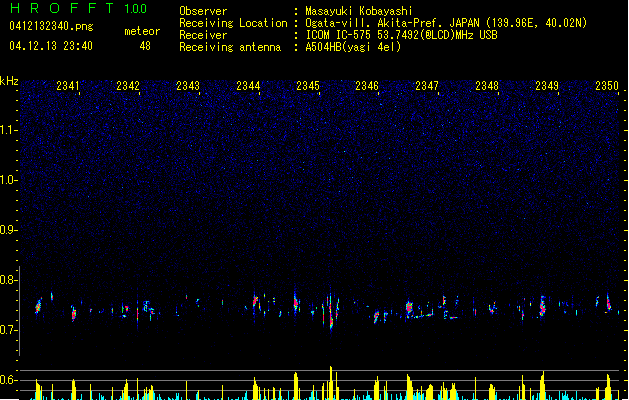Viewport: 629px width, 400px height.
Task: Click the 0.8 kHz axis label
Action: point(8,280)
